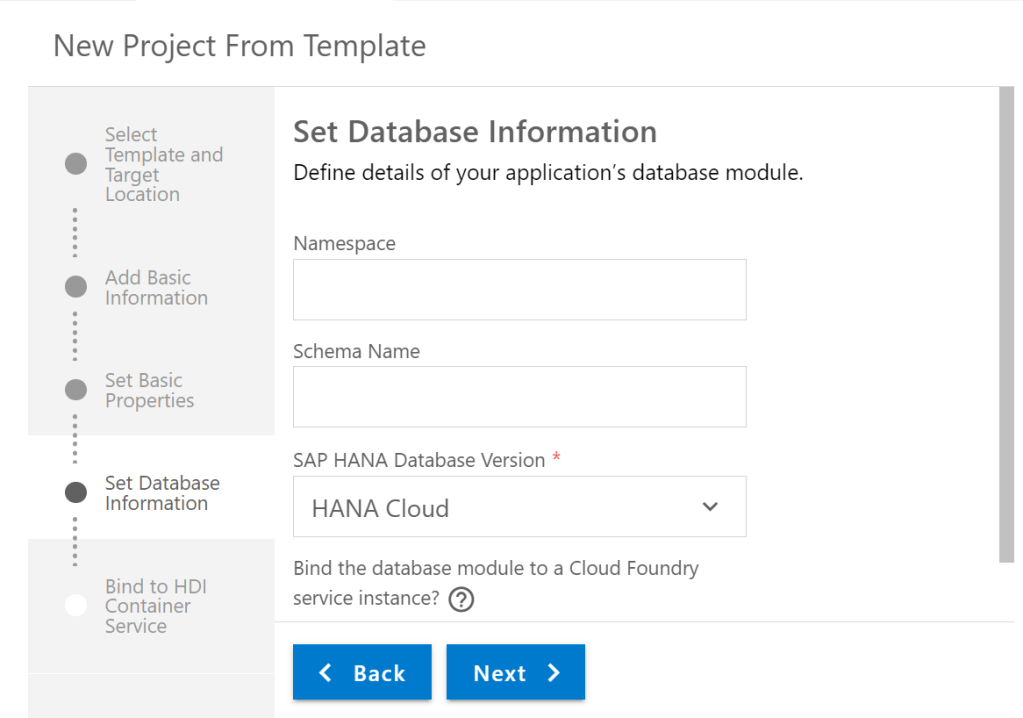
Task: Click into the Schema Name input box
Action: click(x=519, y=397)
